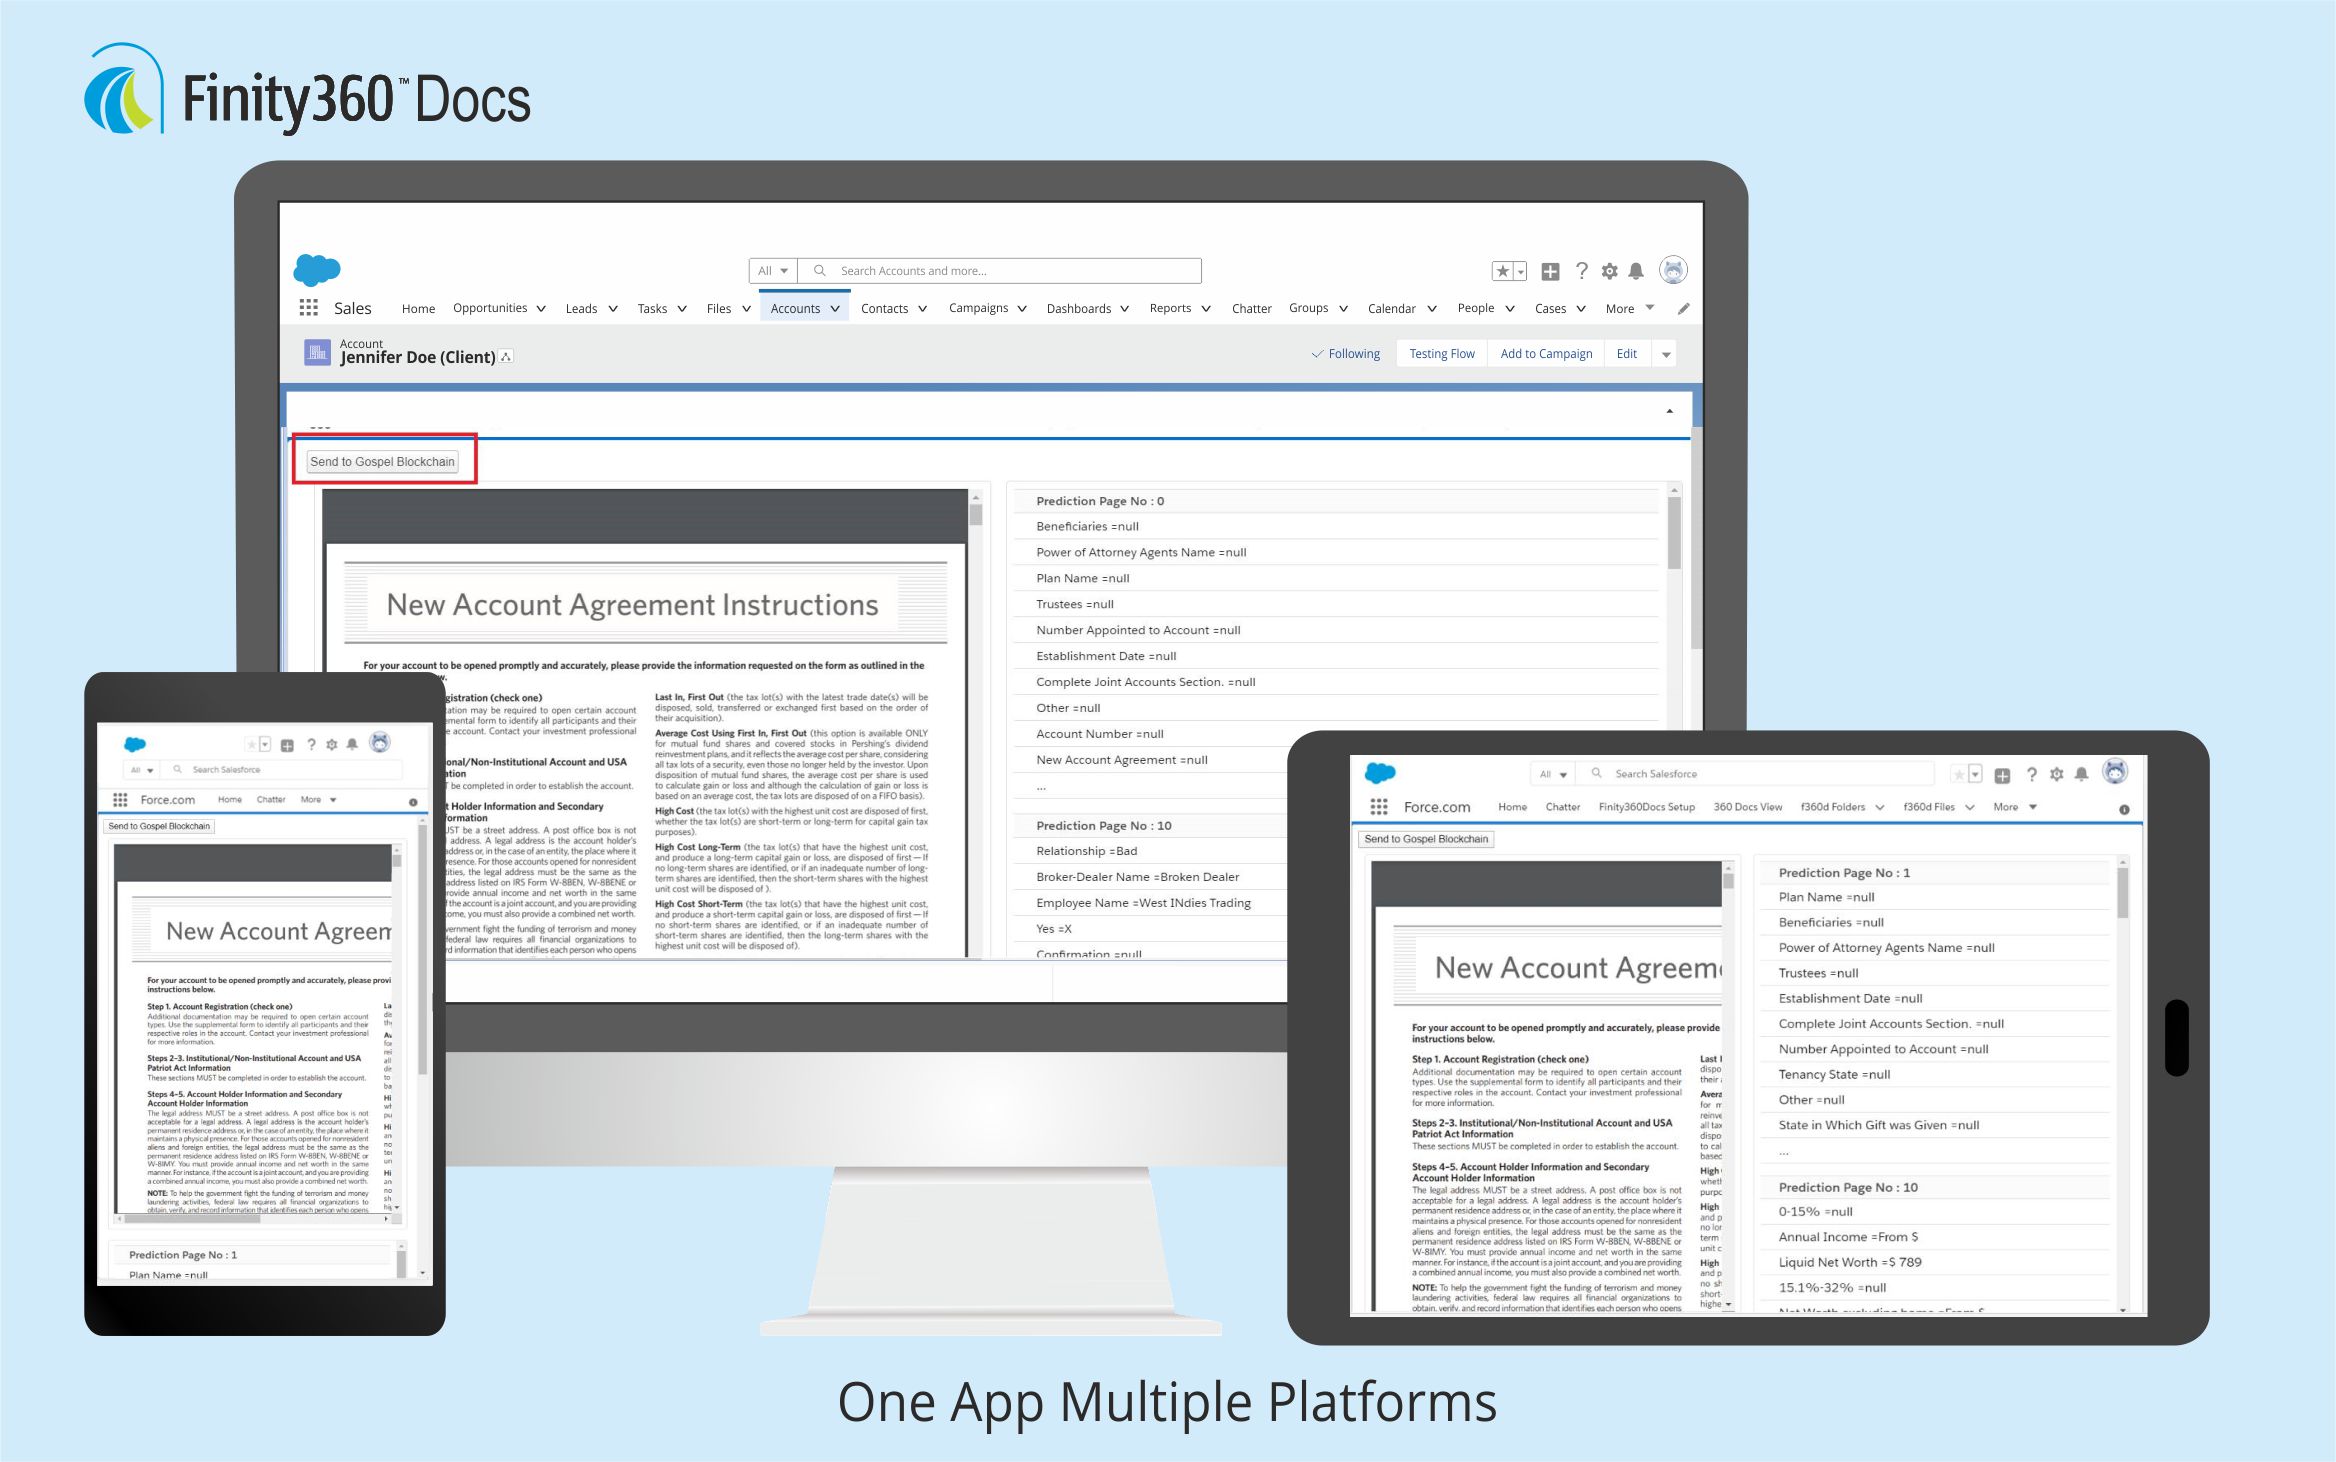This screenshot has height=1462, width=2336.
Task: Open the hierarchy icon next to Jennifer Doe (Client)
Action: pyautogui.click(x=506, y=357)
